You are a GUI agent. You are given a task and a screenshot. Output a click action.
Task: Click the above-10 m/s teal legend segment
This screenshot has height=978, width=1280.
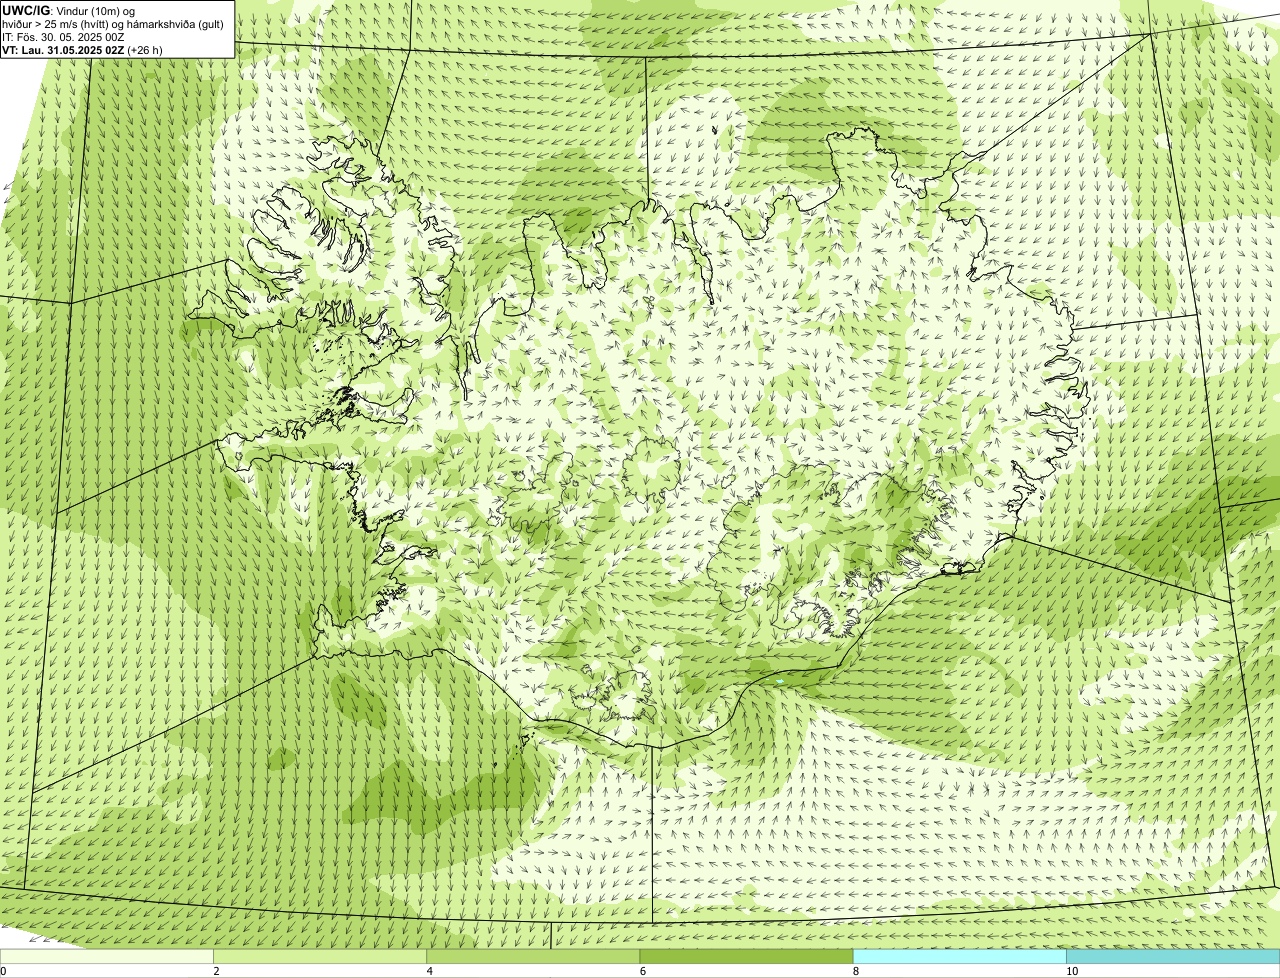point(1173,957)
